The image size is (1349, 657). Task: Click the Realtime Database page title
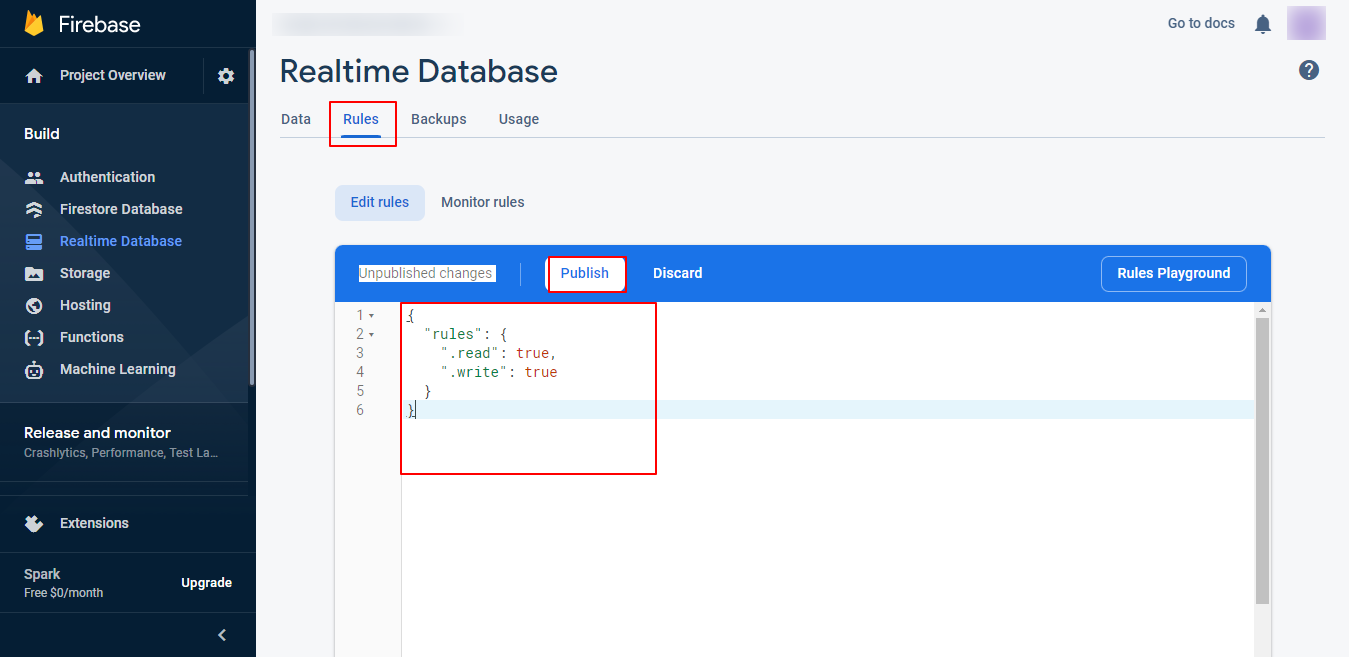419,71
